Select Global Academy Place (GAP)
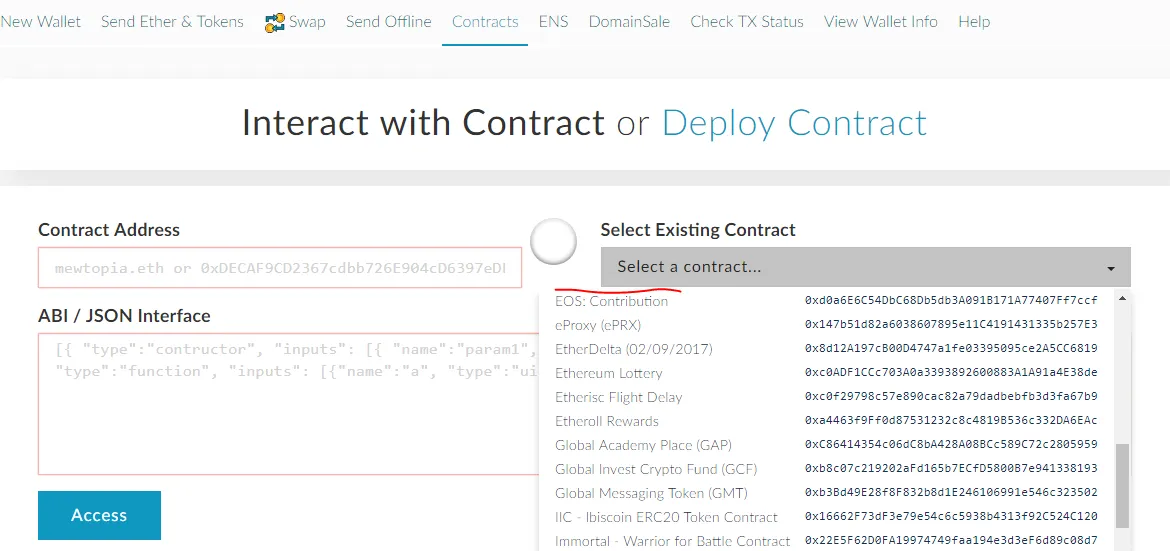Viewport: 1170px width, 551px height. (x=643, y=445)
